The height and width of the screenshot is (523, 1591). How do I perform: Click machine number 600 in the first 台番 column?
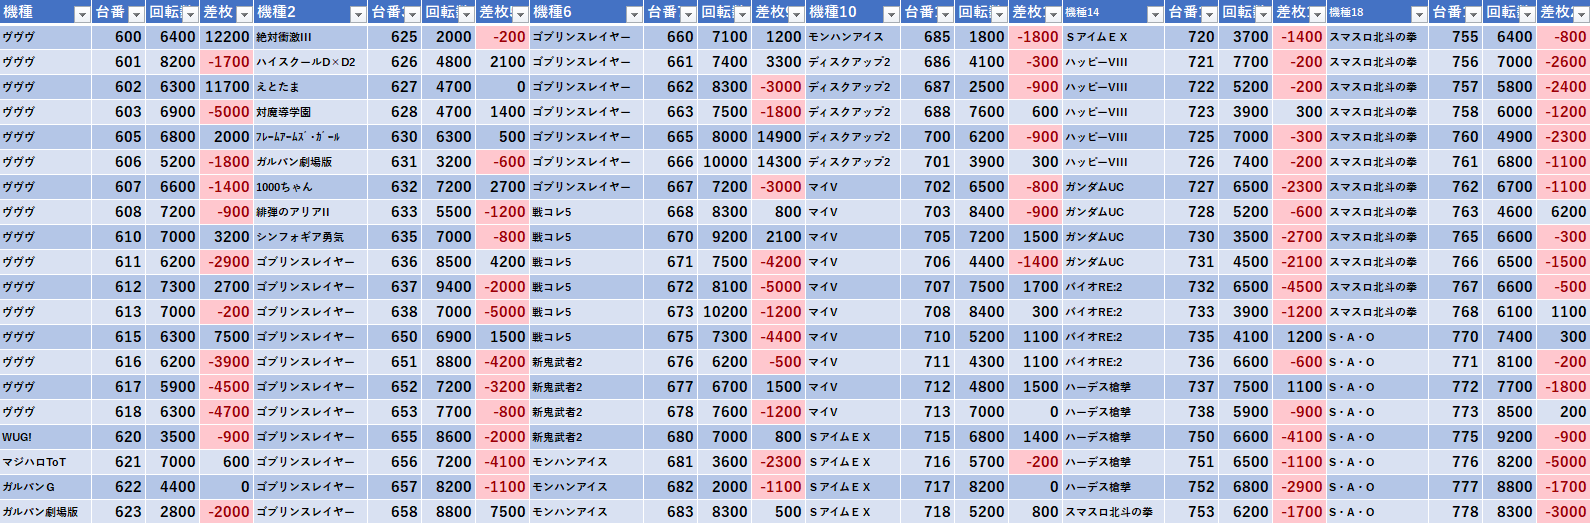coord(119,37)
